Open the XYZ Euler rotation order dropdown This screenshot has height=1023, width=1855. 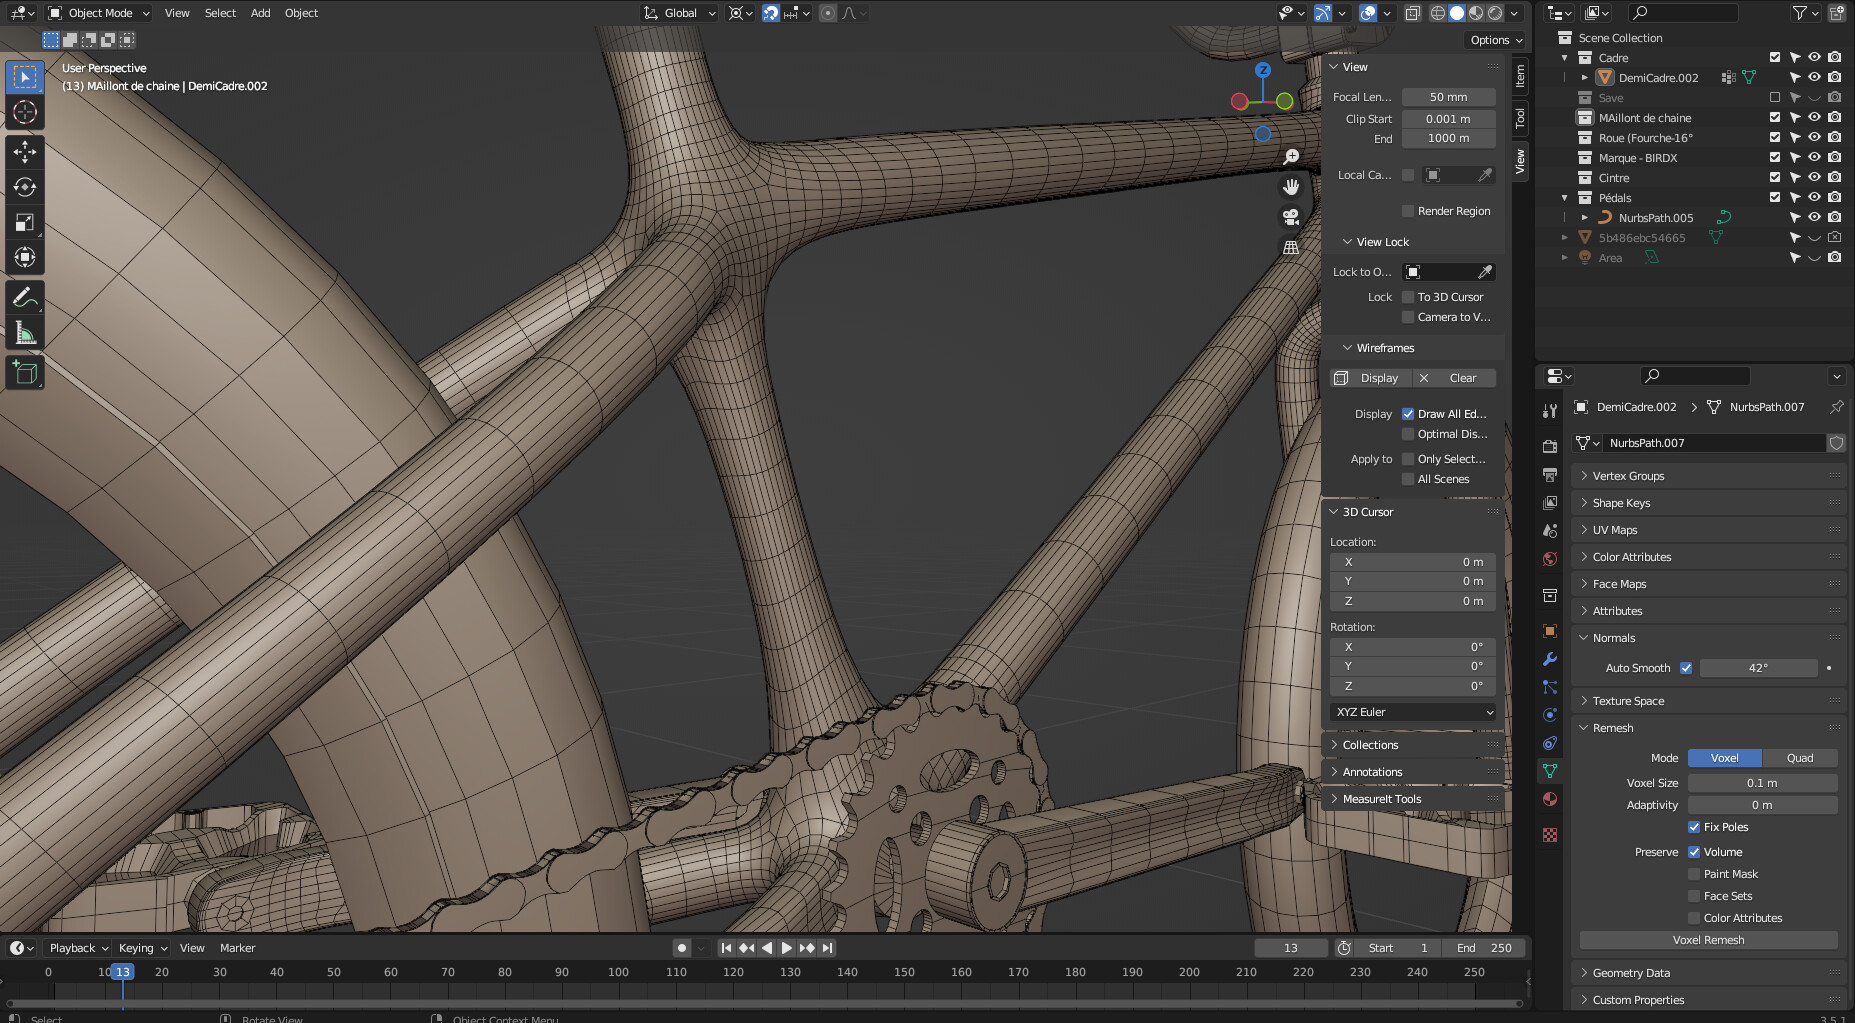pos(1412,711)
